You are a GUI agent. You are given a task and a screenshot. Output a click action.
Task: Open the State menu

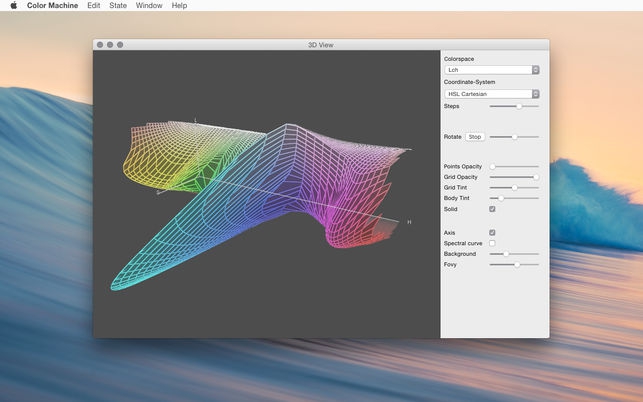(x=118, y=6)
